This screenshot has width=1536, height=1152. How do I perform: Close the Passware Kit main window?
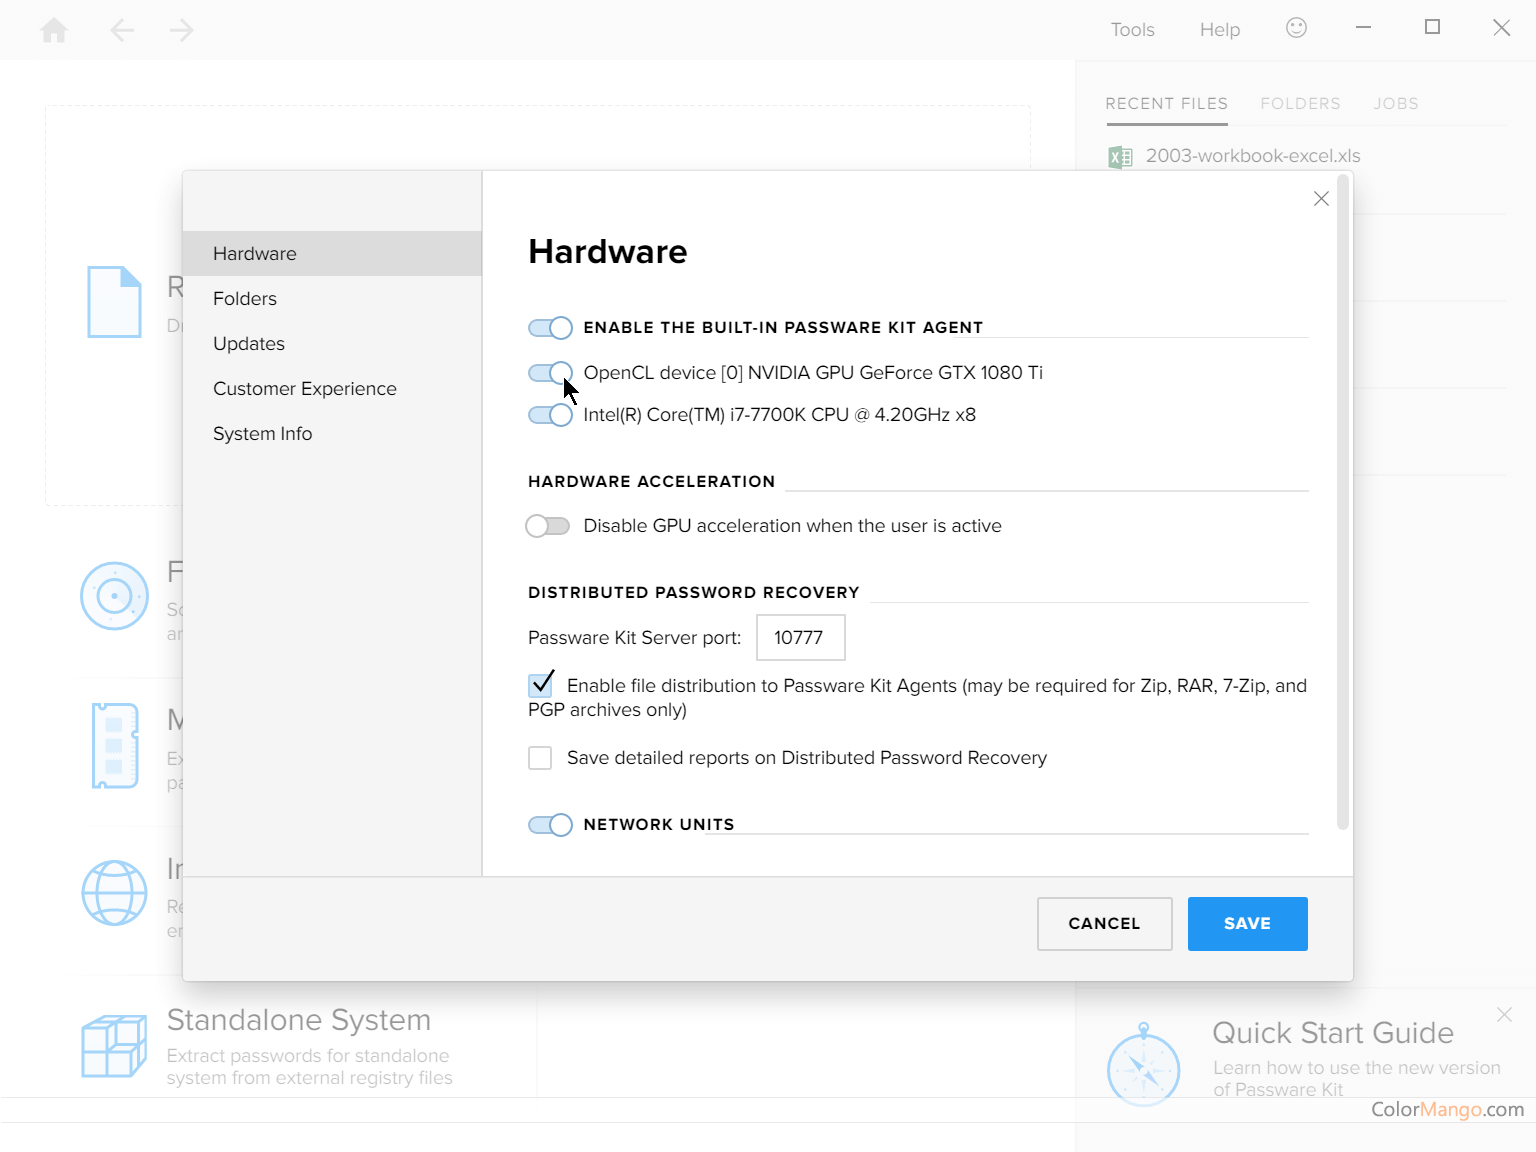[x=1501, y=28]
